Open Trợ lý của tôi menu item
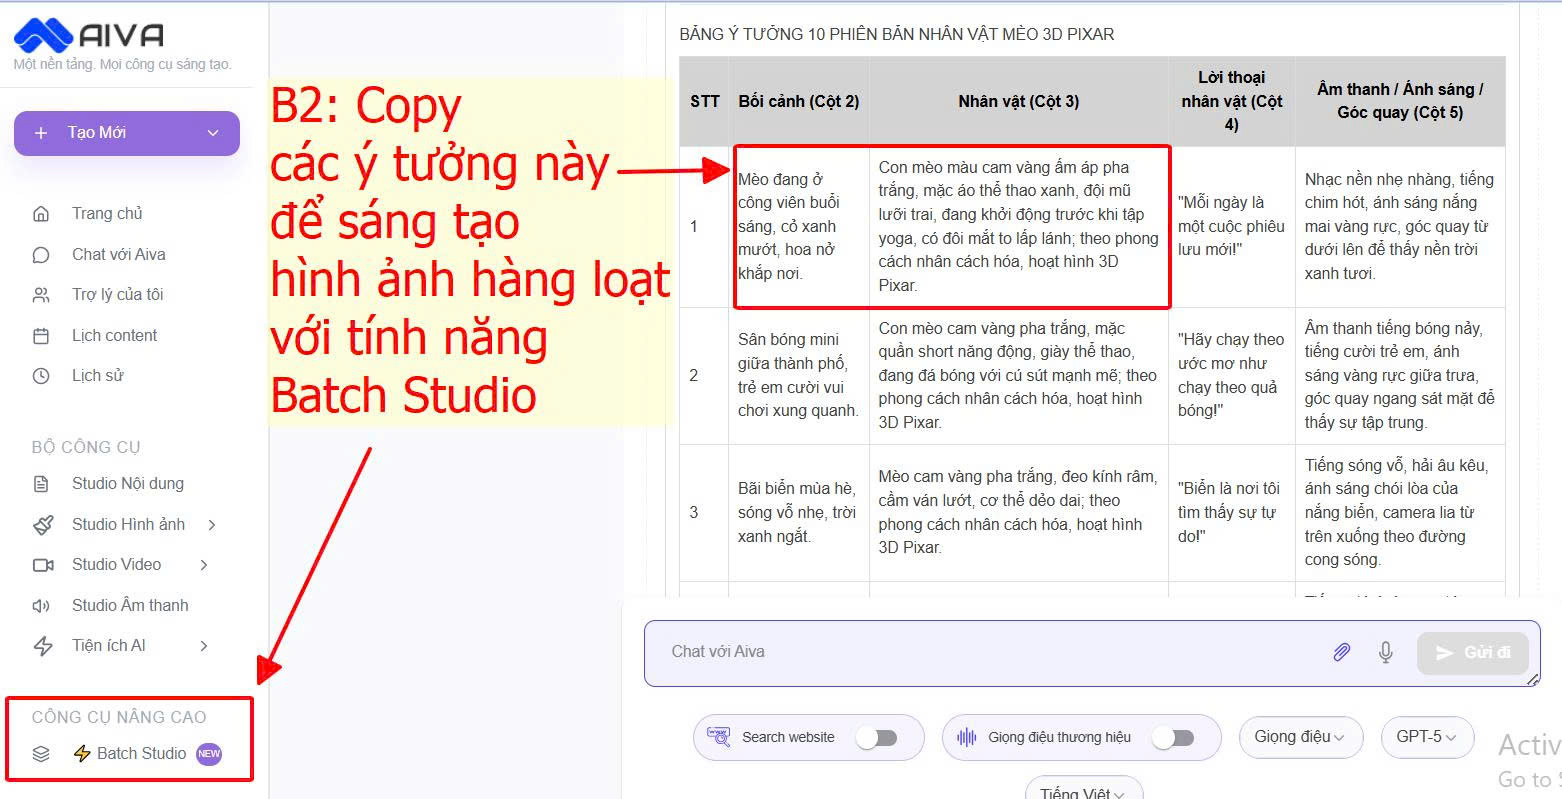Screen dimensions: 1562x799 point(117,295)
